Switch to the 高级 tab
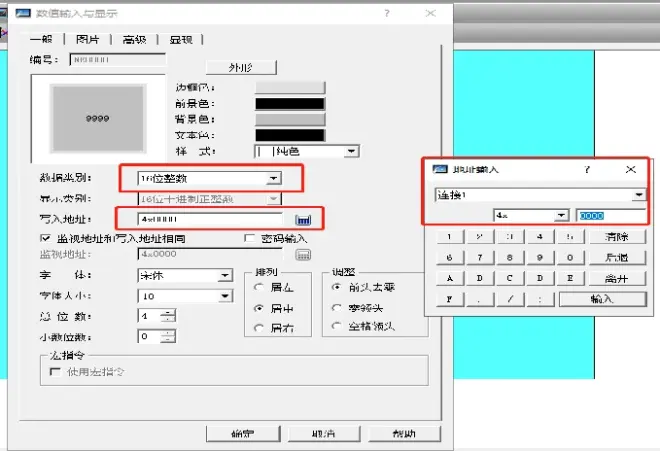The height and width of the screenshot is (451, 660). pos(134,39)
